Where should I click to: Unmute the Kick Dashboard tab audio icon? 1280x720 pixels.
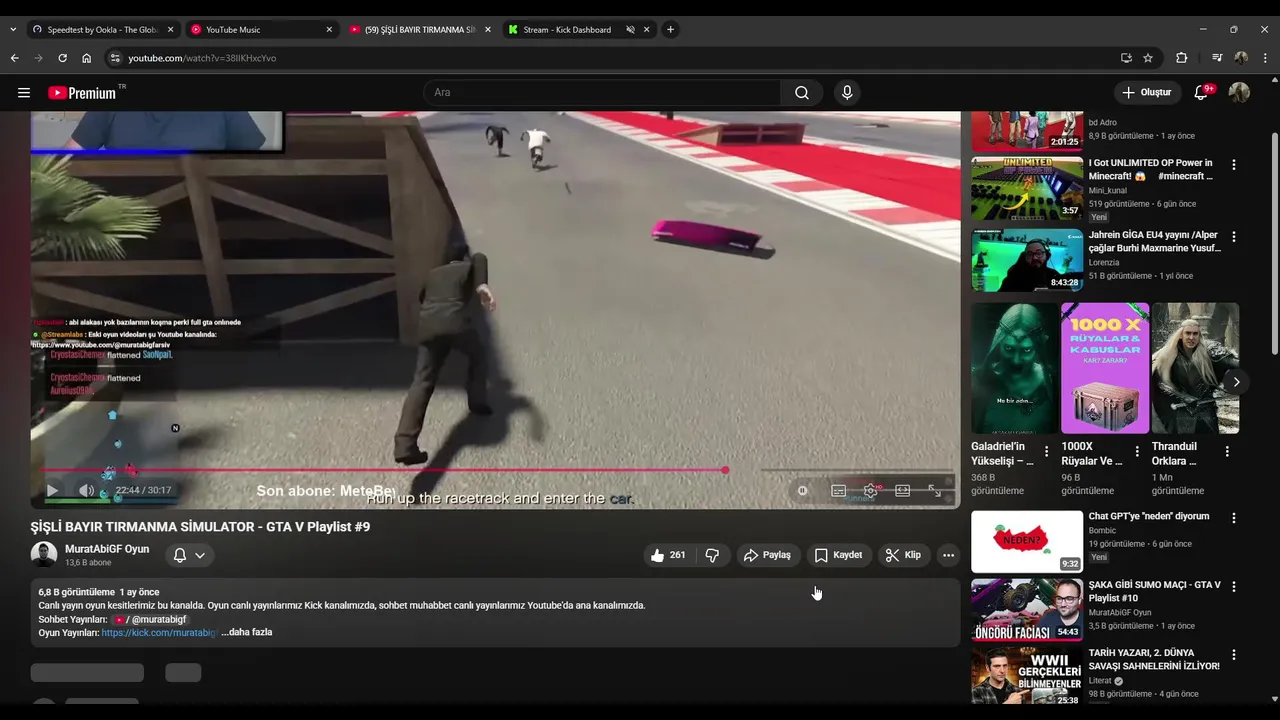pyautogui.click(x=630, y=30)
